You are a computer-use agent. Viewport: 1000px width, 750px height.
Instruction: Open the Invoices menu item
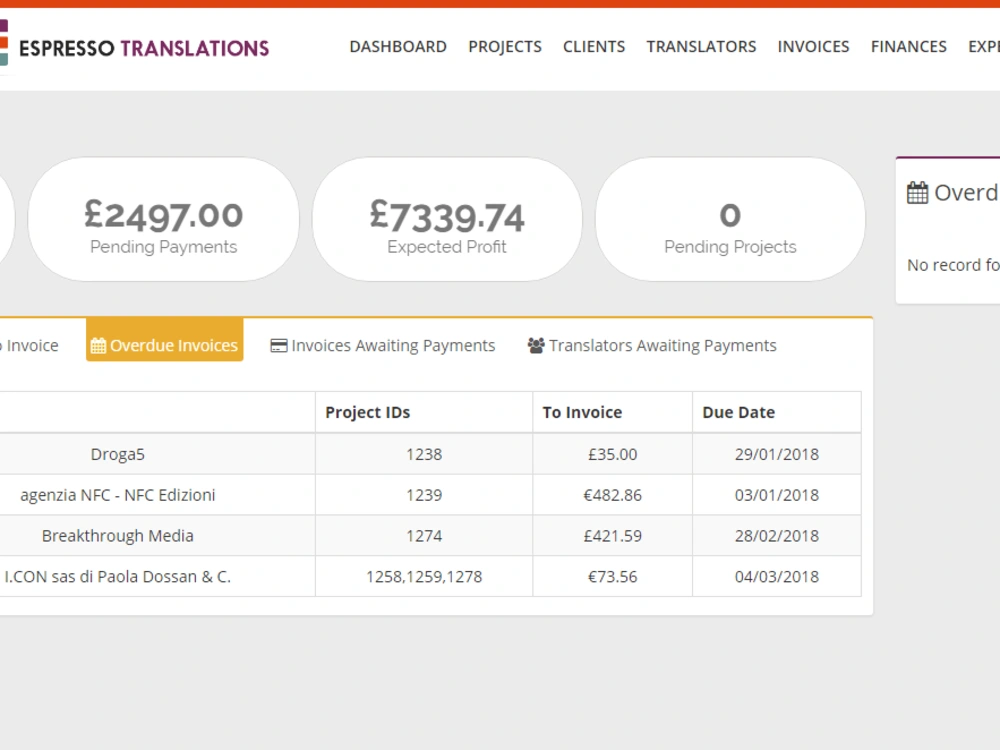[813, 47]
